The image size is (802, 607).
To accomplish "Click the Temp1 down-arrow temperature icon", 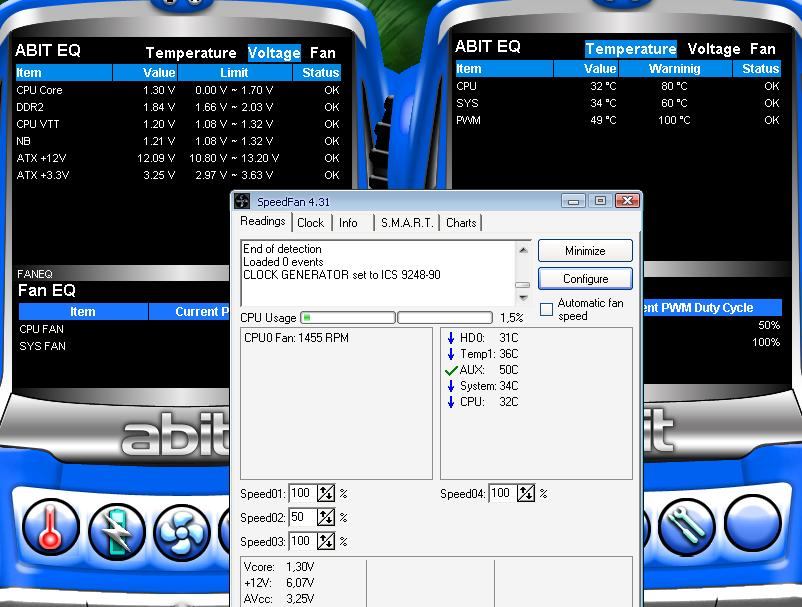I will pos(451,354).
